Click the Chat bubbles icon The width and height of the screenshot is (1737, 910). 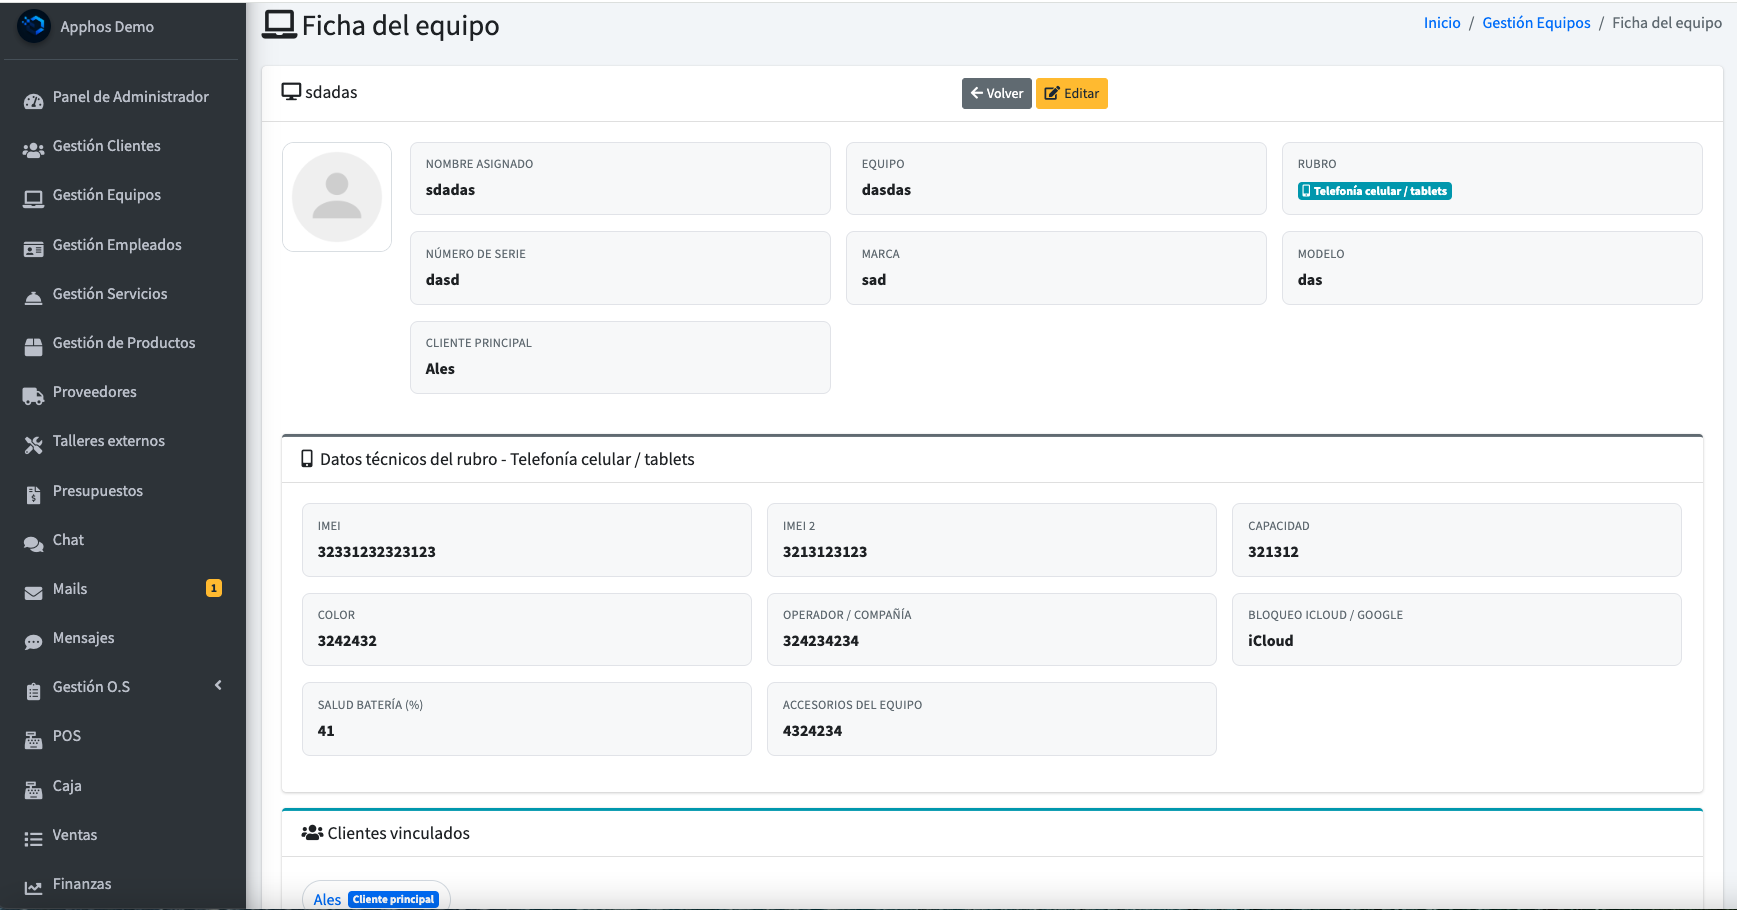(34, 544)
